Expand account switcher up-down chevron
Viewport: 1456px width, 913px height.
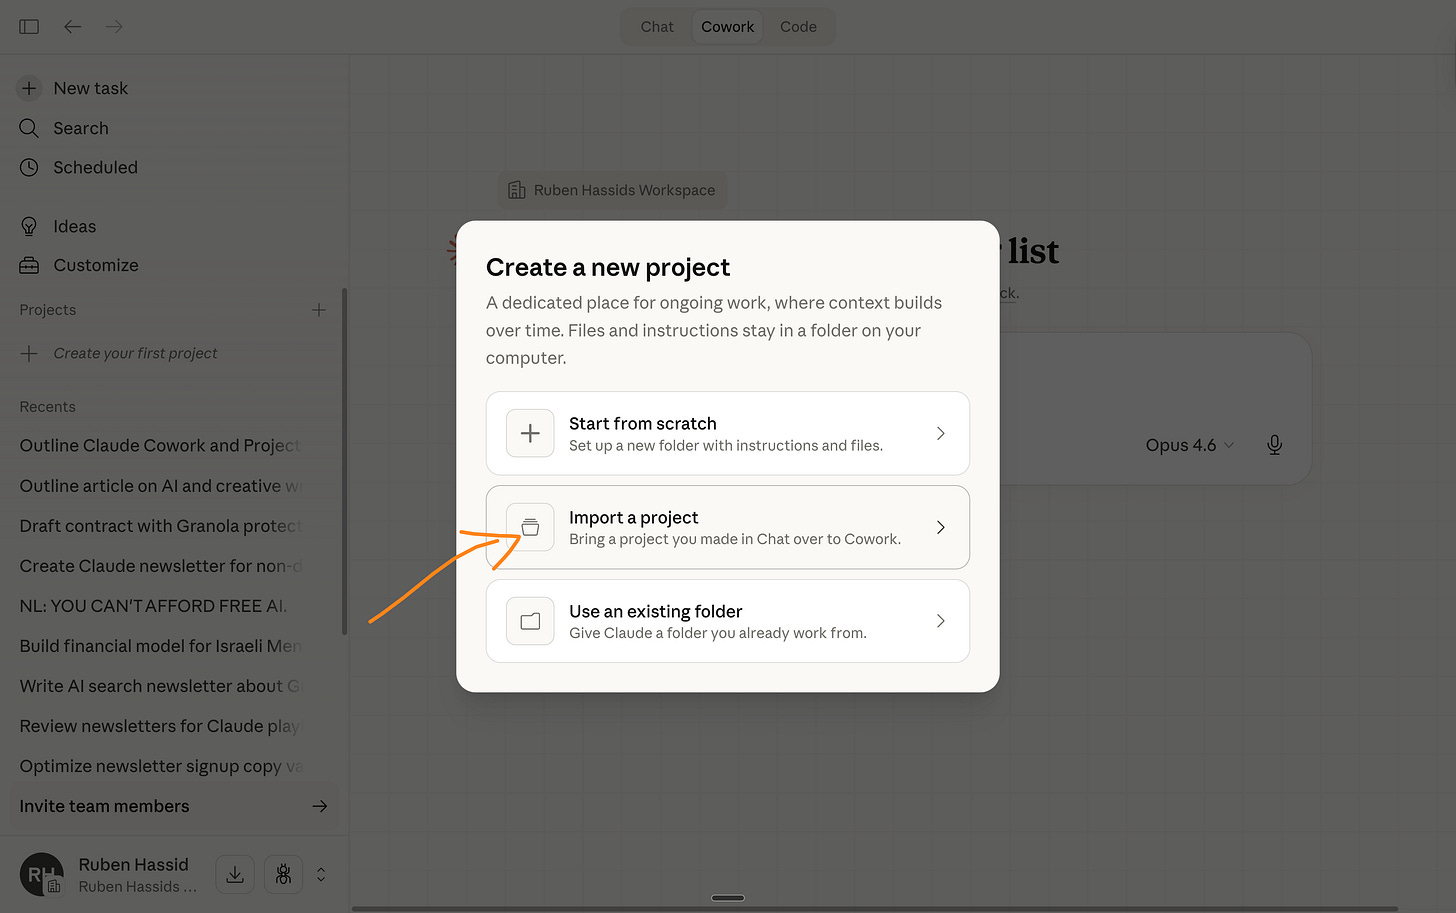point(321,875)
